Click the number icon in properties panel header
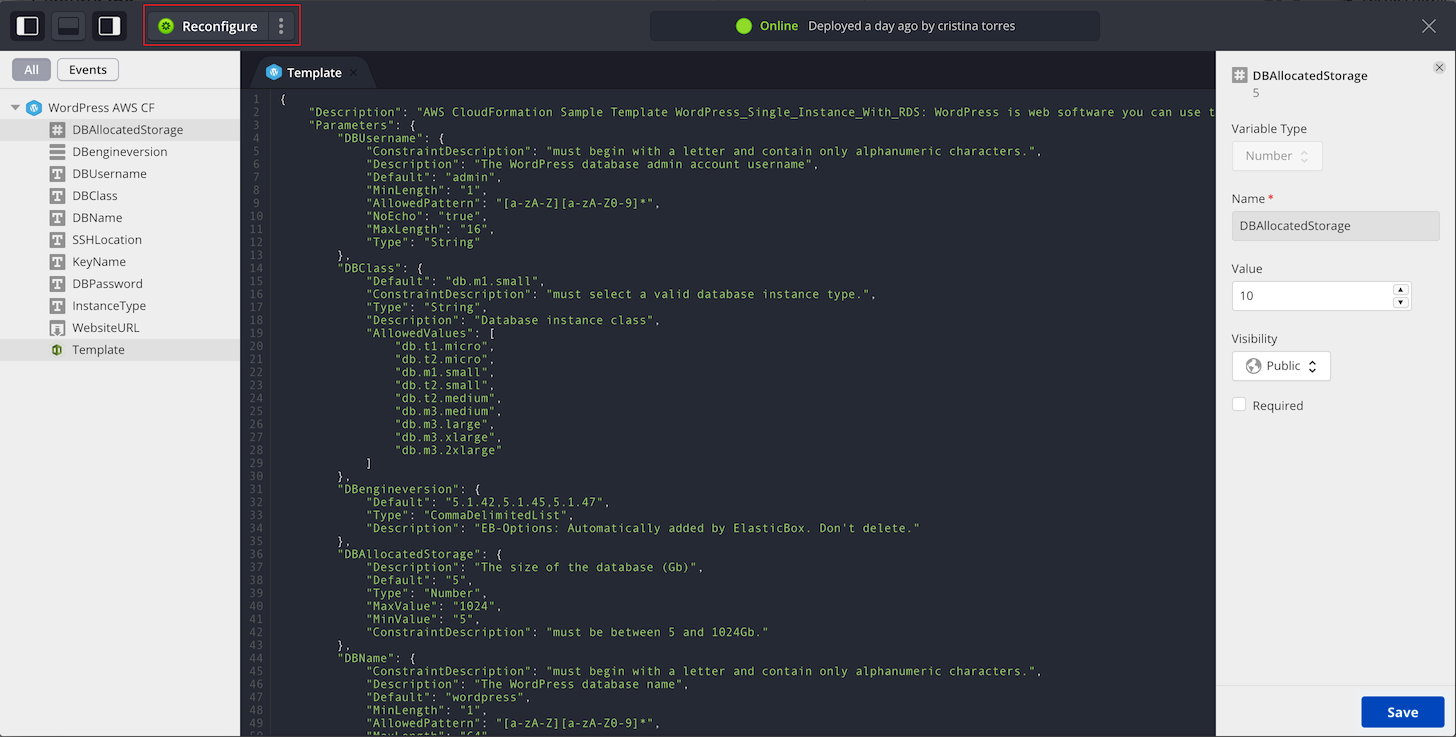 1240,76
